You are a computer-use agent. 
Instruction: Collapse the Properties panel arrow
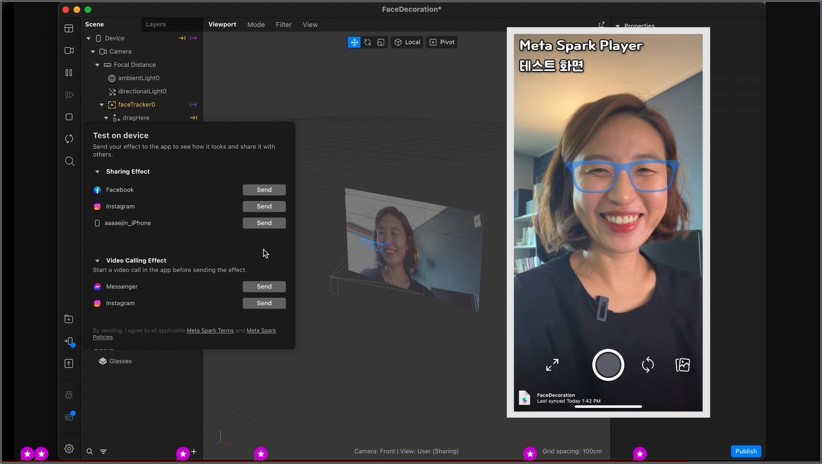pos(618,26)
